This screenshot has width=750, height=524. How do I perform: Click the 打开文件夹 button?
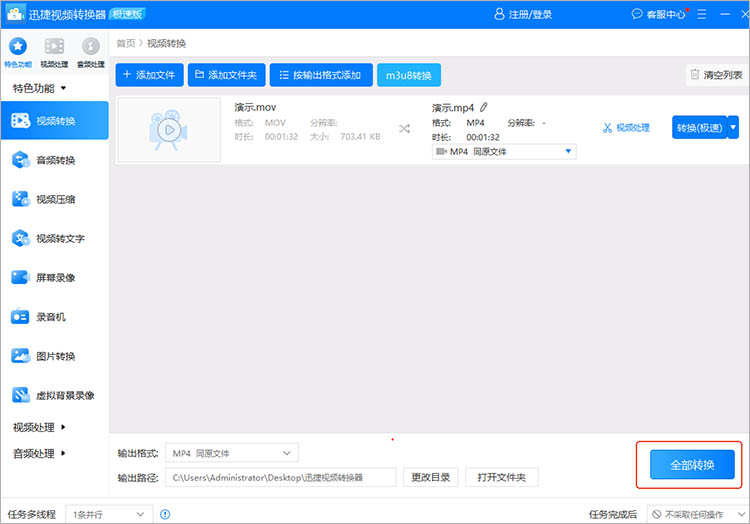coord(502,477)
